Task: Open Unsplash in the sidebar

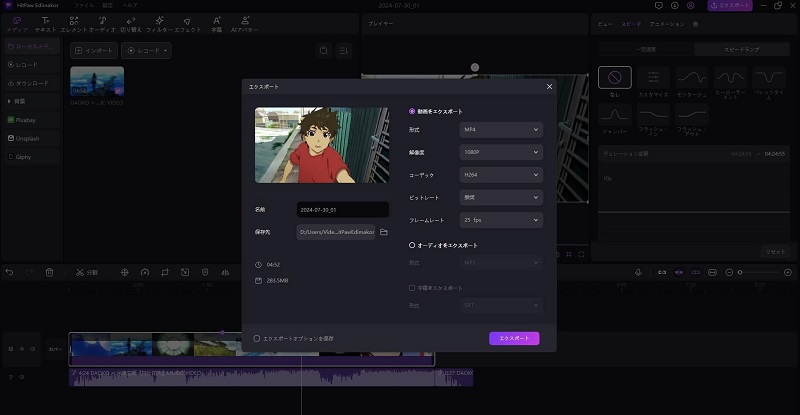Action: tap(32, 138)
